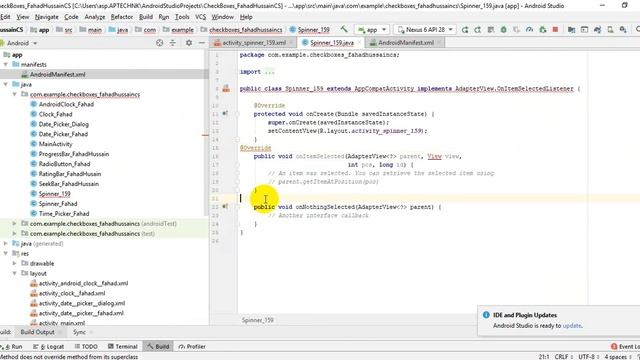This screenshot has width=640, height=360.
Task: Click the update link in IDE notification
Action: click(572, 326)
